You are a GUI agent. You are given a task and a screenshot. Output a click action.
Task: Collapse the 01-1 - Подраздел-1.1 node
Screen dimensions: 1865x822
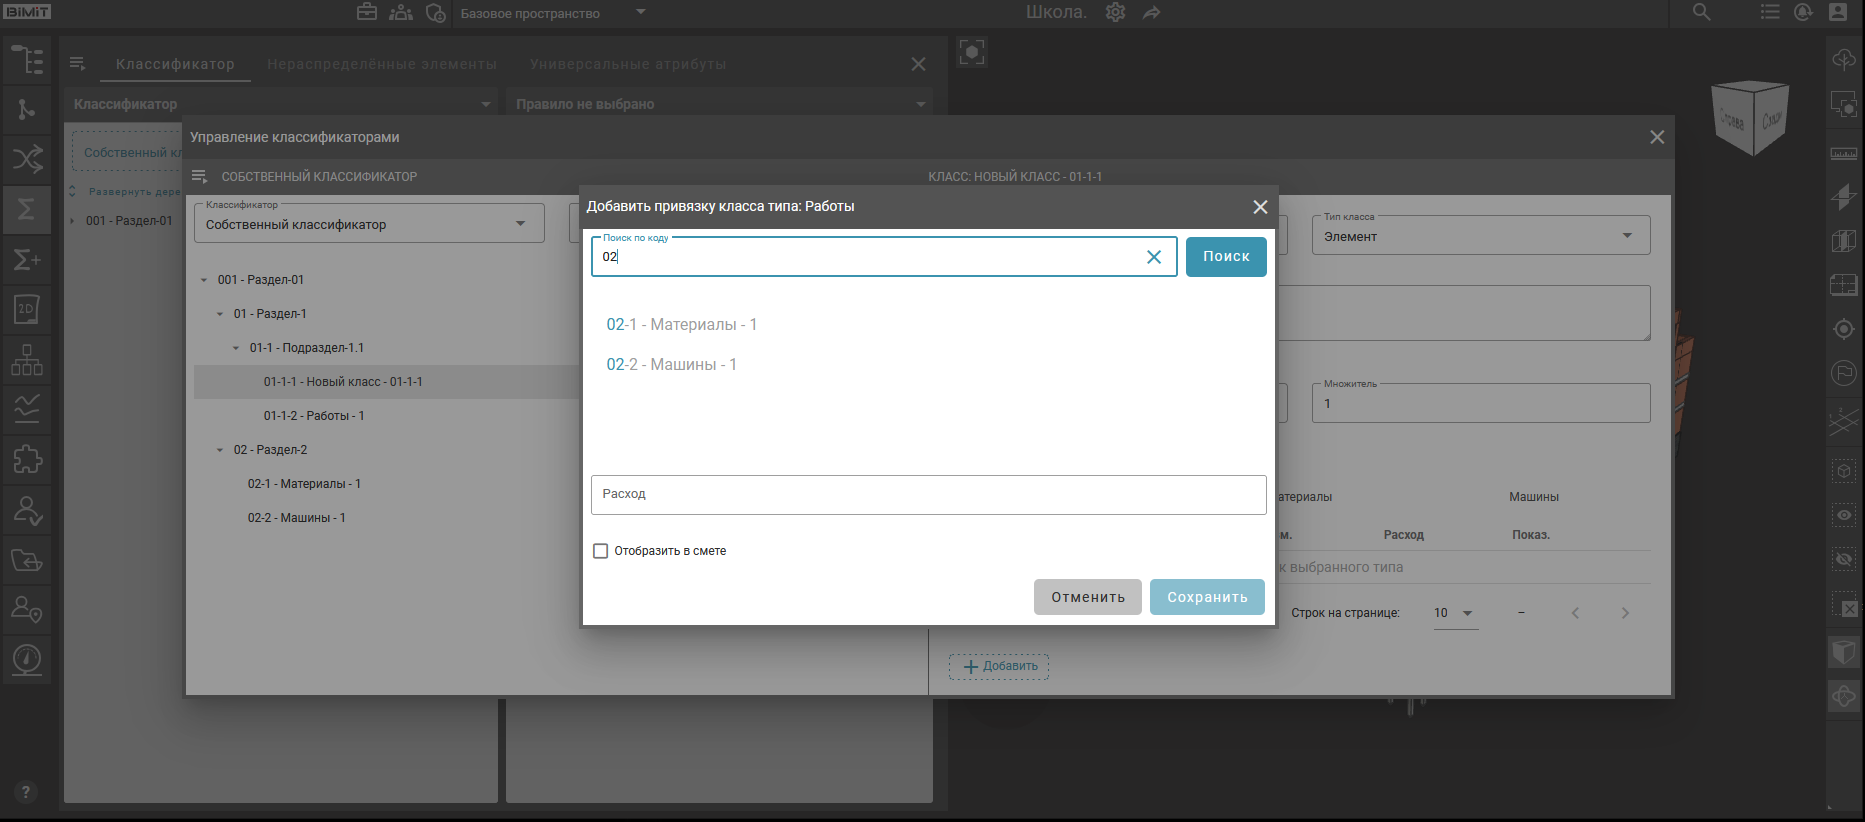(236, 348)
